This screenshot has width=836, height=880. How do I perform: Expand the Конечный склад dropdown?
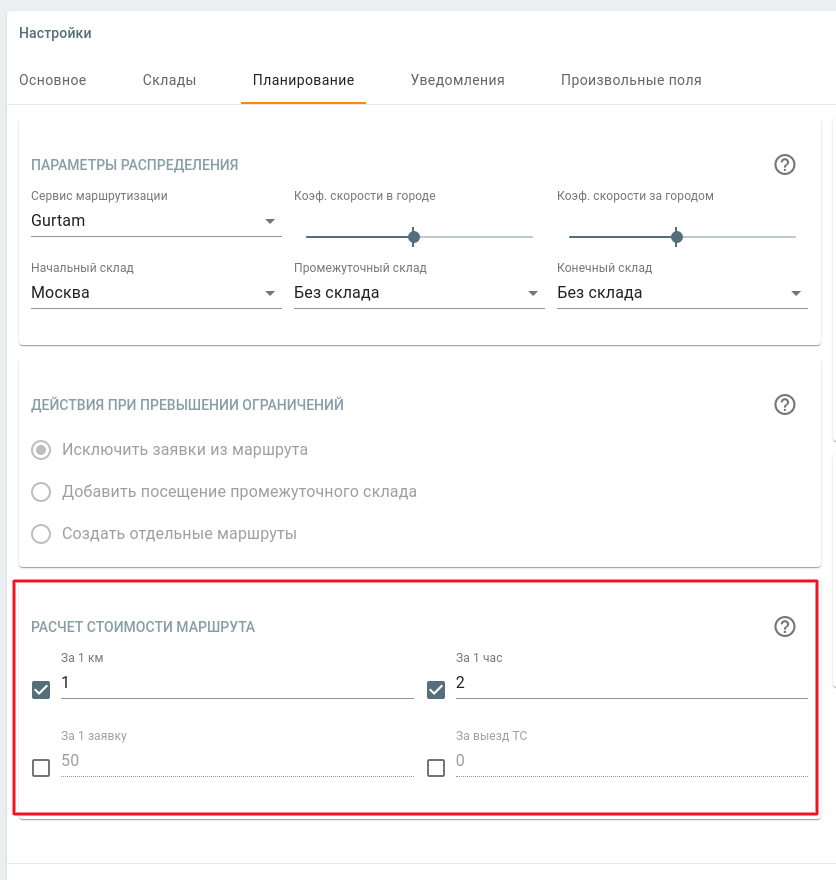click(x=681, y=293)
